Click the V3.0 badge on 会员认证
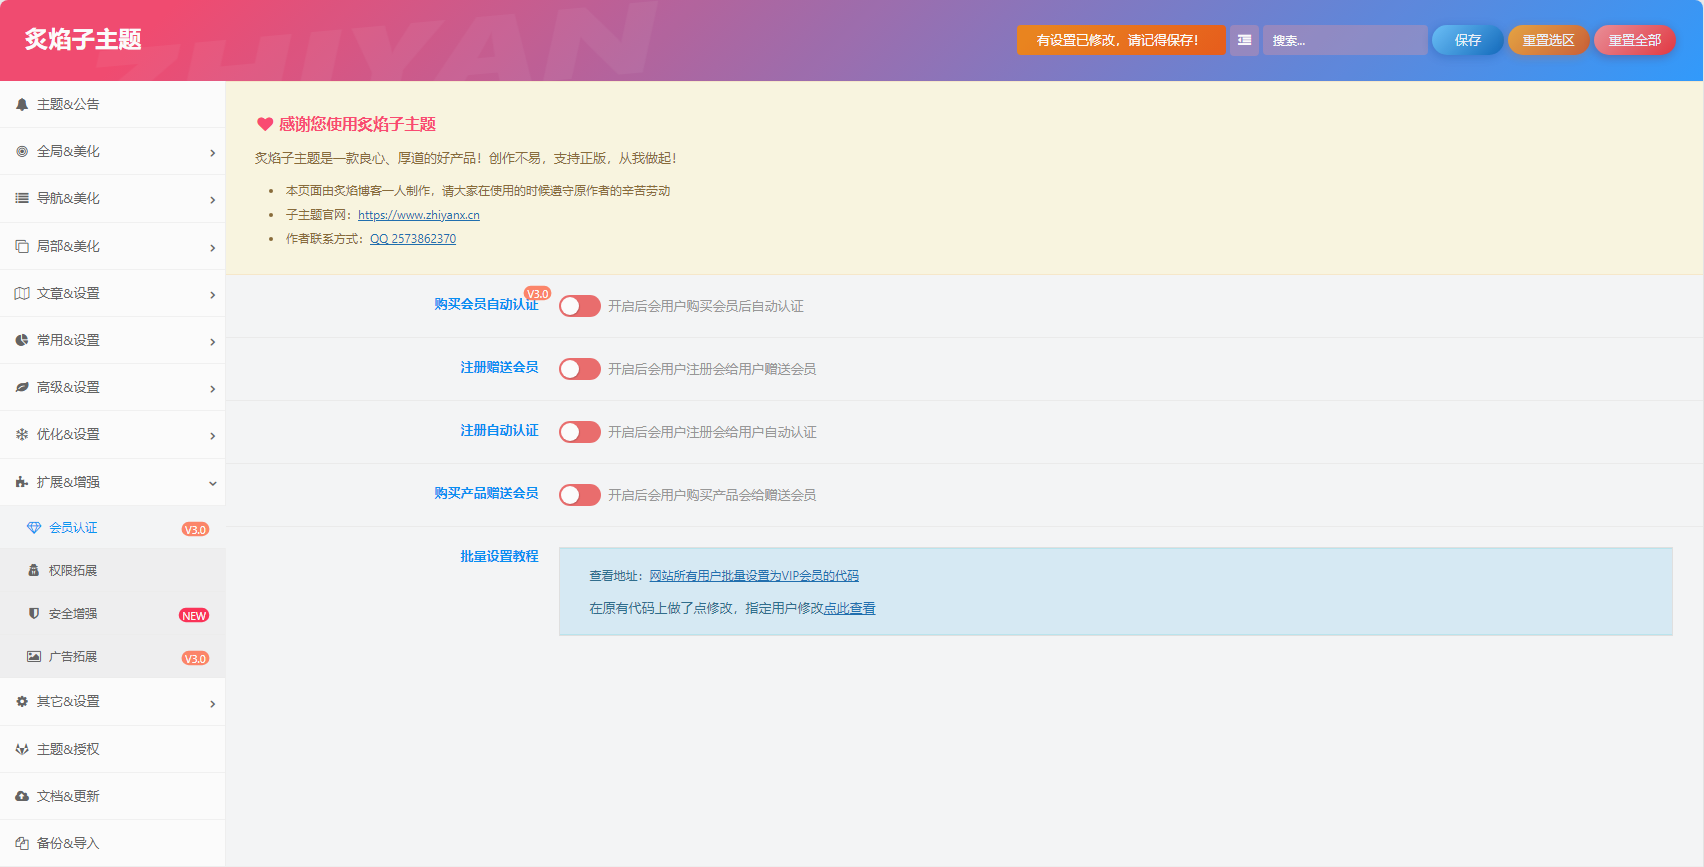 coord(195,529)
